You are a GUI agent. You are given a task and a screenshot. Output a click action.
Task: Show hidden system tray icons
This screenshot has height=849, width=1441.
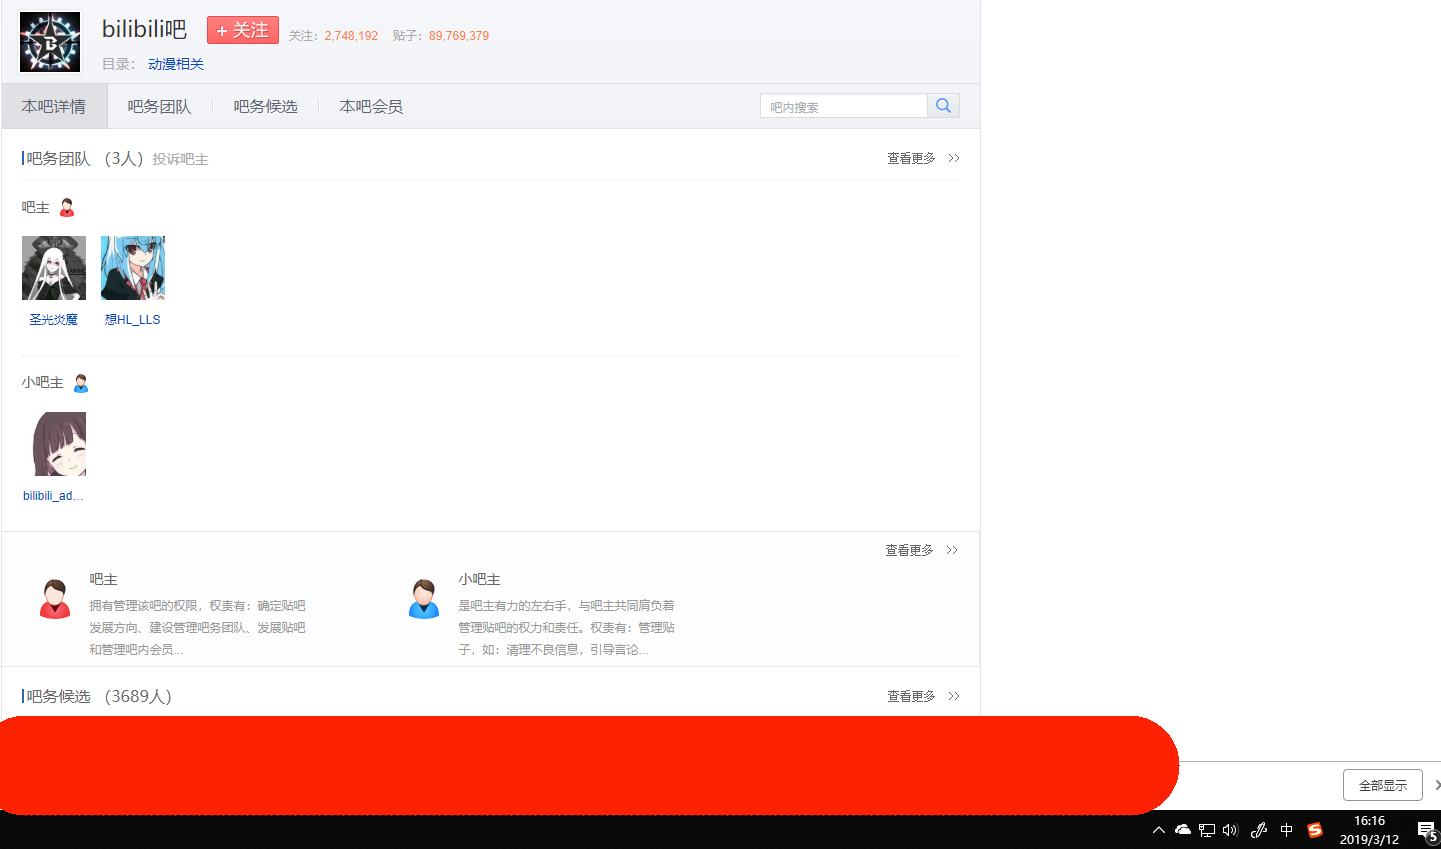click(x=1159, y=830)
